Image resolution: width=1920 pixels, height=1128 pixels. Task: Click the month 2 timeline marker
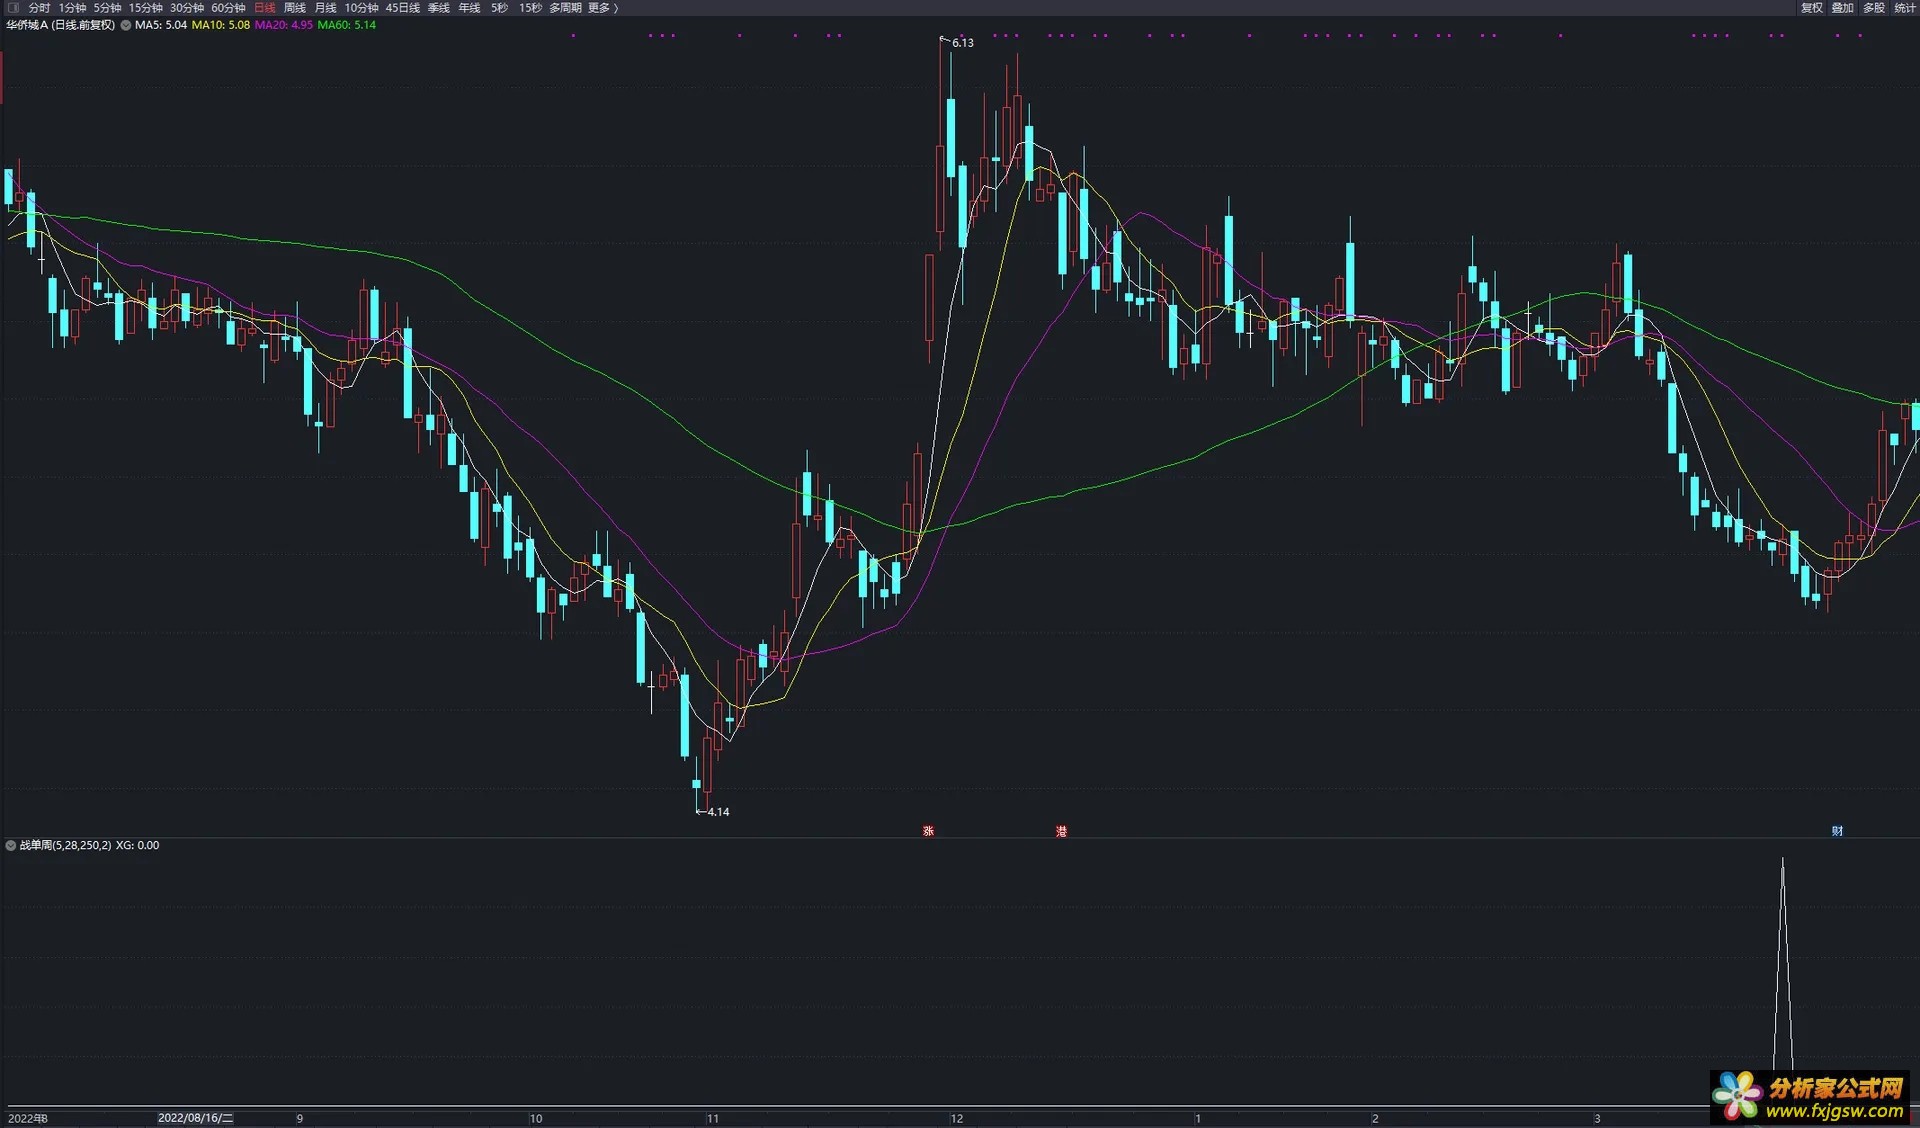pyautogui.click(x=1375, y=1118)
